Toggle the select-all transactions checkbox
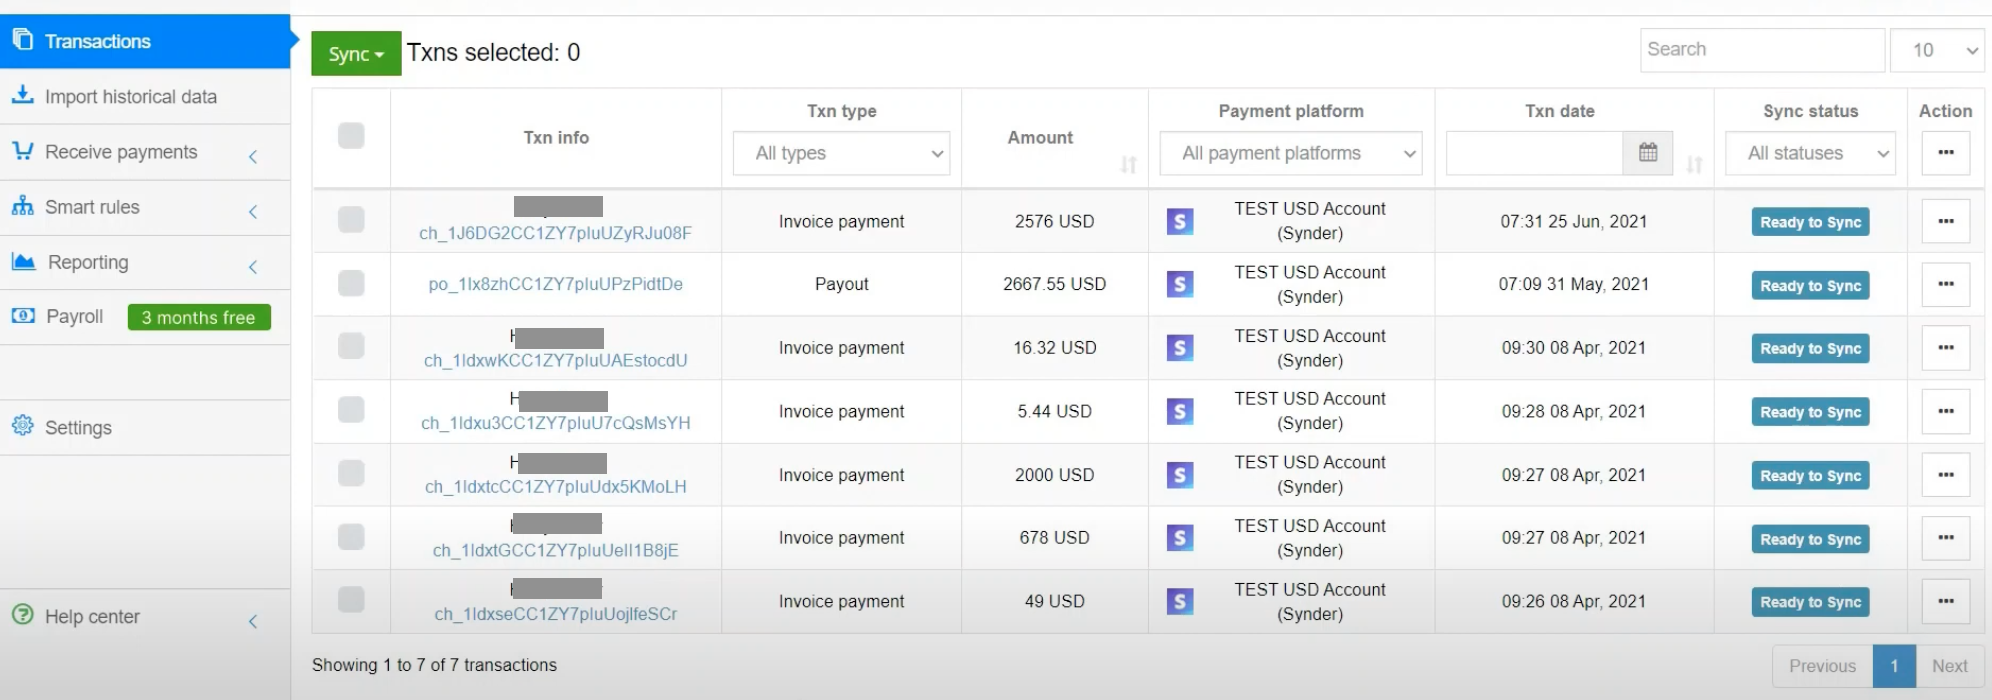 [x=351, y=135]
